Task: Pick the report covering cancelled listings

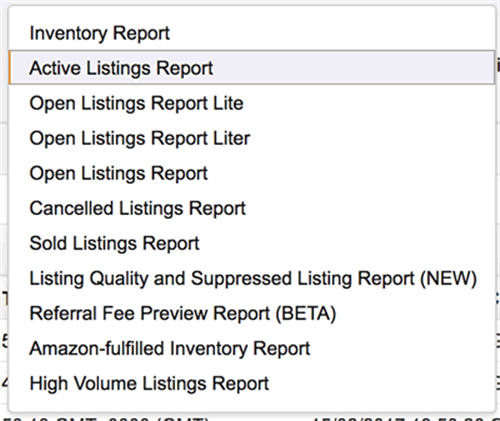Action: [252, 208]
